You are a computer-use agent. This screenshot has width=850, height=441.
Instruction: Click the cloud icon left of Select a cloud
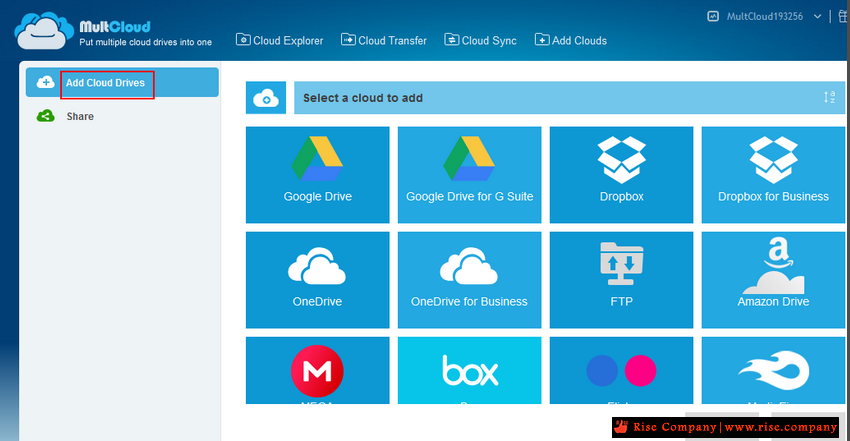pos(266,98)
